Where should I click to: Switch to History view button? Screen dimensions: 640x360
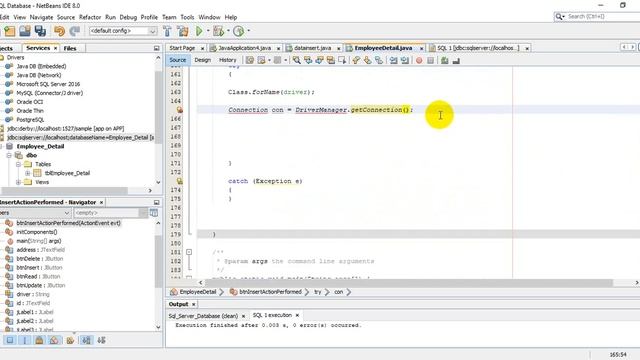[x=227, y=60]
